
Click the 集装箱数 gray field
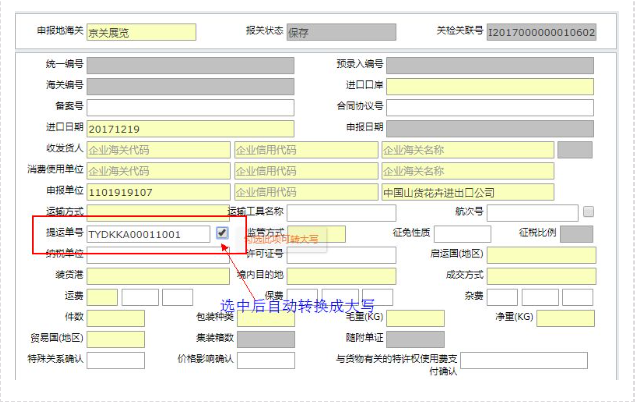tap(266, 339)
